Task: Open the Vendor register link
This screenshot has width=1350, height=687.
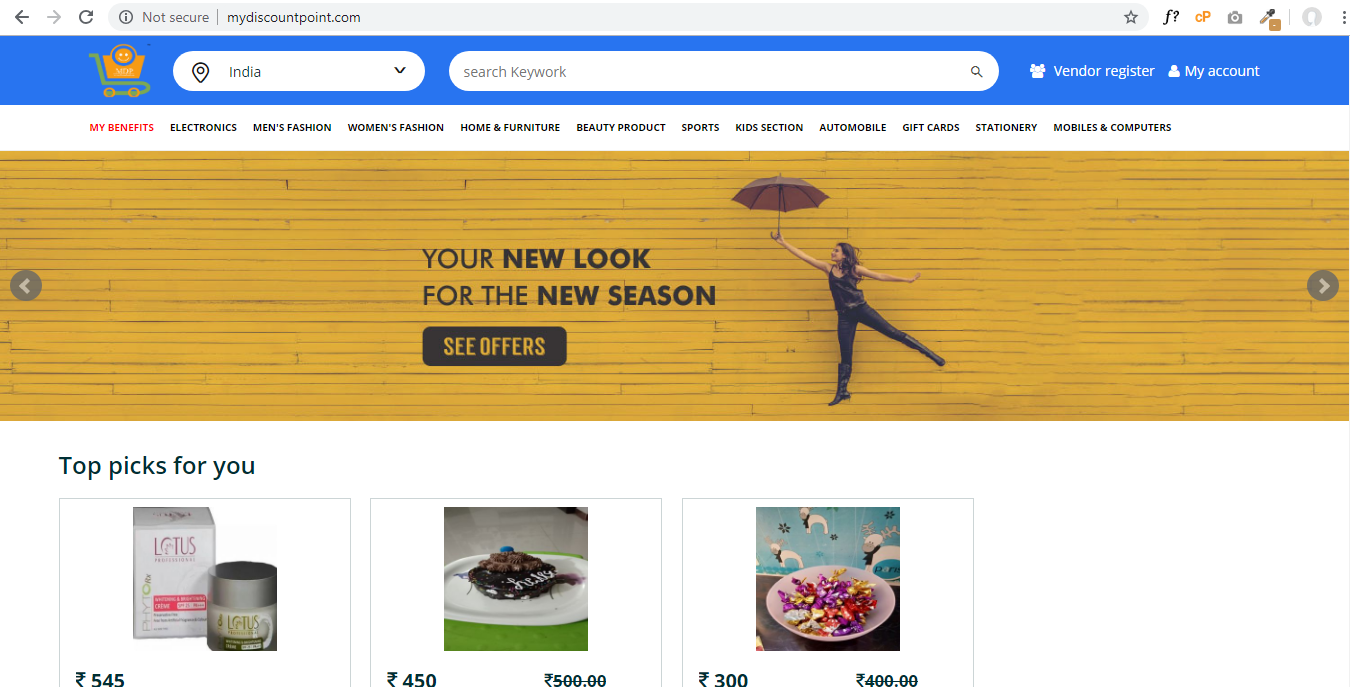Action: click(x=1092, y=71)
